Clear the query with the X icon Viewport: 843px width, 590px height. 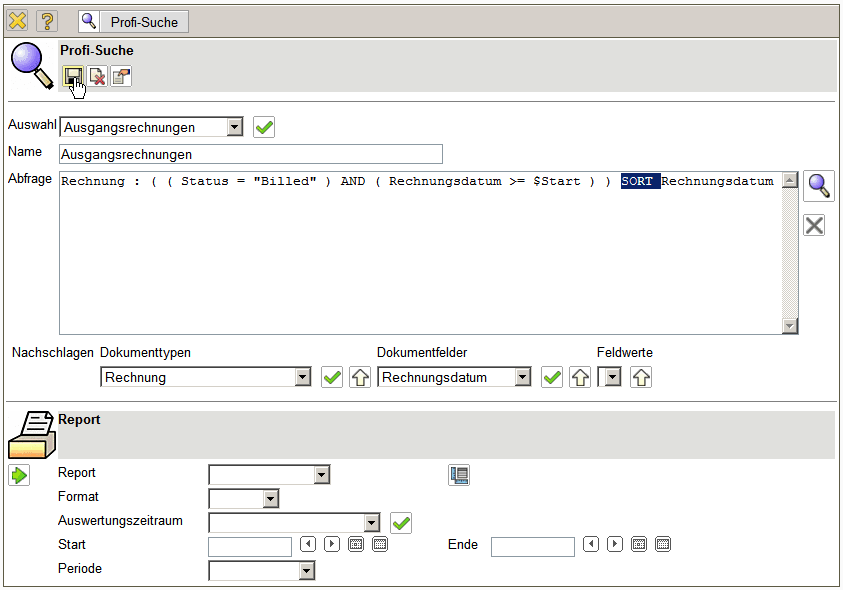click(x=814, y=225)
